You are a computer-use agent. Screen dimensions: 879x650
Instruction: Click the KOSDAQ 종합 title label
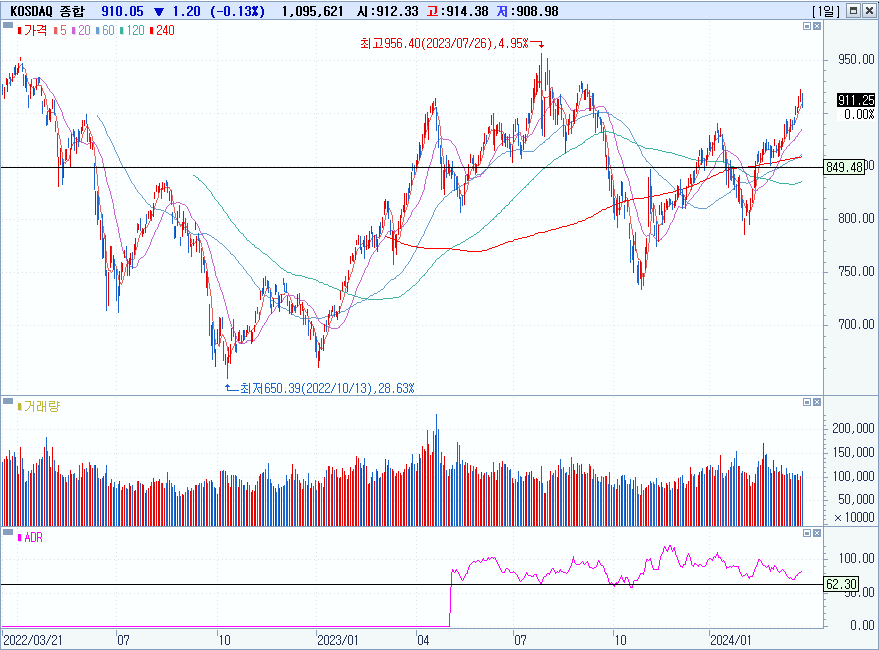[x=47, y=11]
